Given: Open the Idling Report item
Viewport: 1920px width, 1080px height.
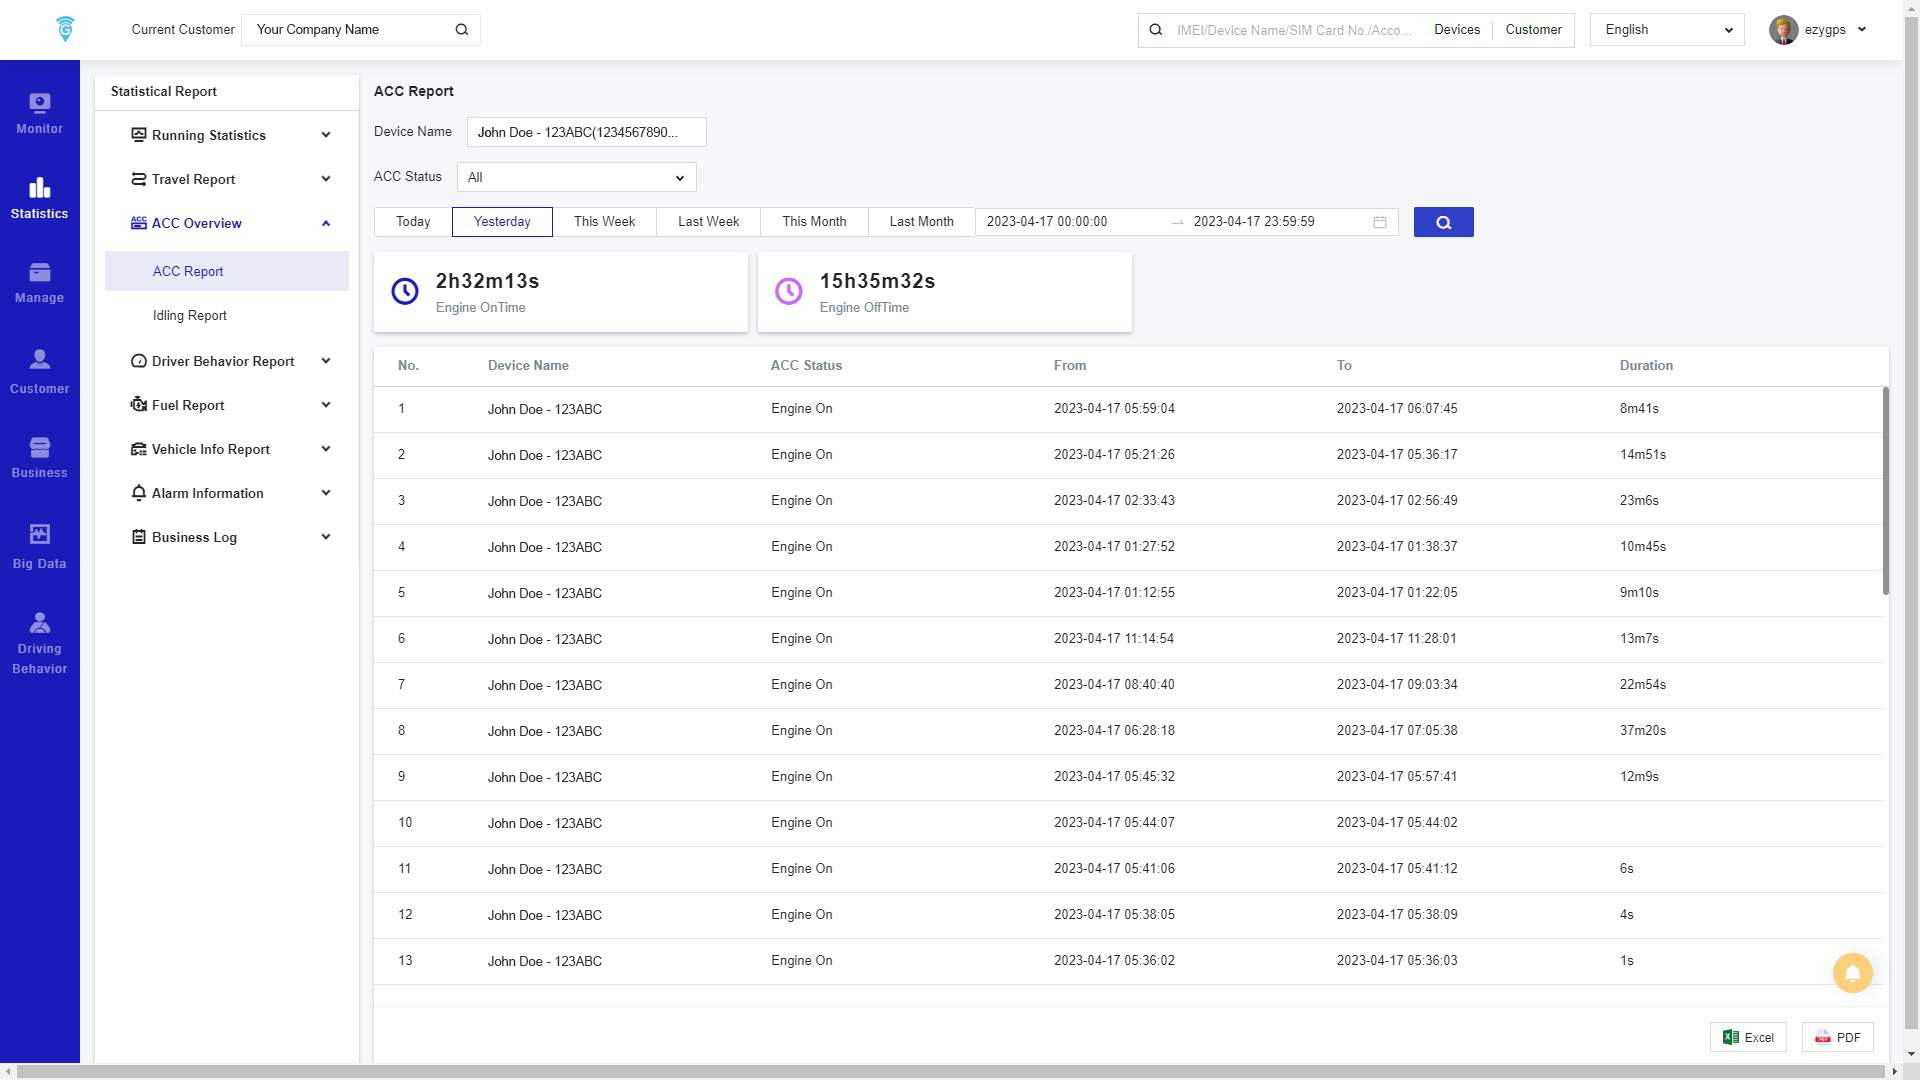Looking at the screenshot, I should [190, 316].
